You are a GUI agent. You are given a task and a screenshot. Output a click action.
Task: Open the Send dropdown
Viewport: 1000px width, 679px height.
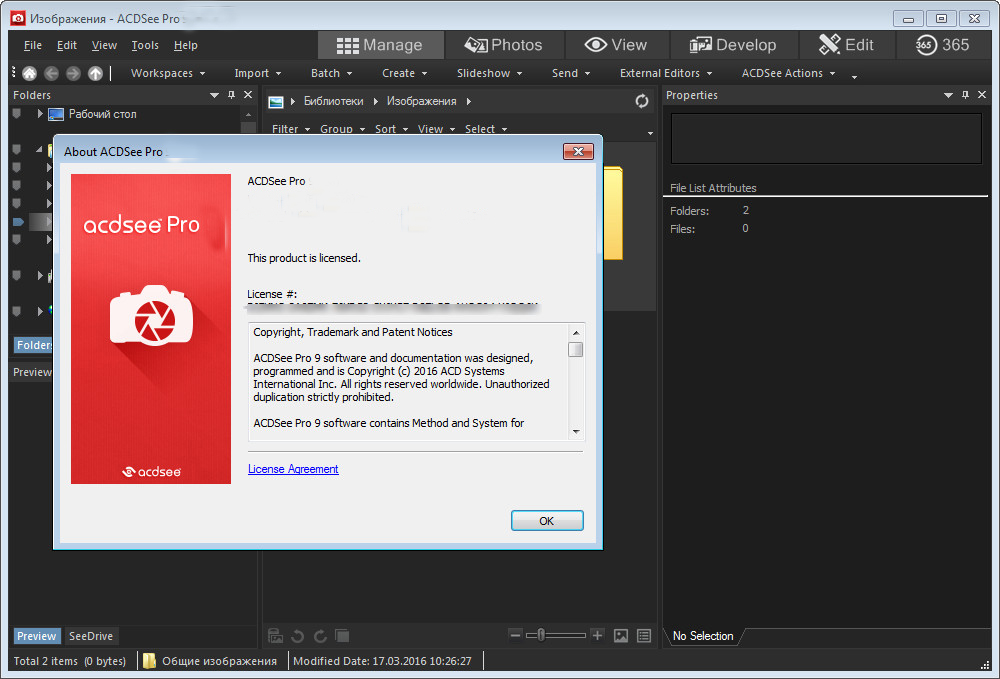click(571, 73)
